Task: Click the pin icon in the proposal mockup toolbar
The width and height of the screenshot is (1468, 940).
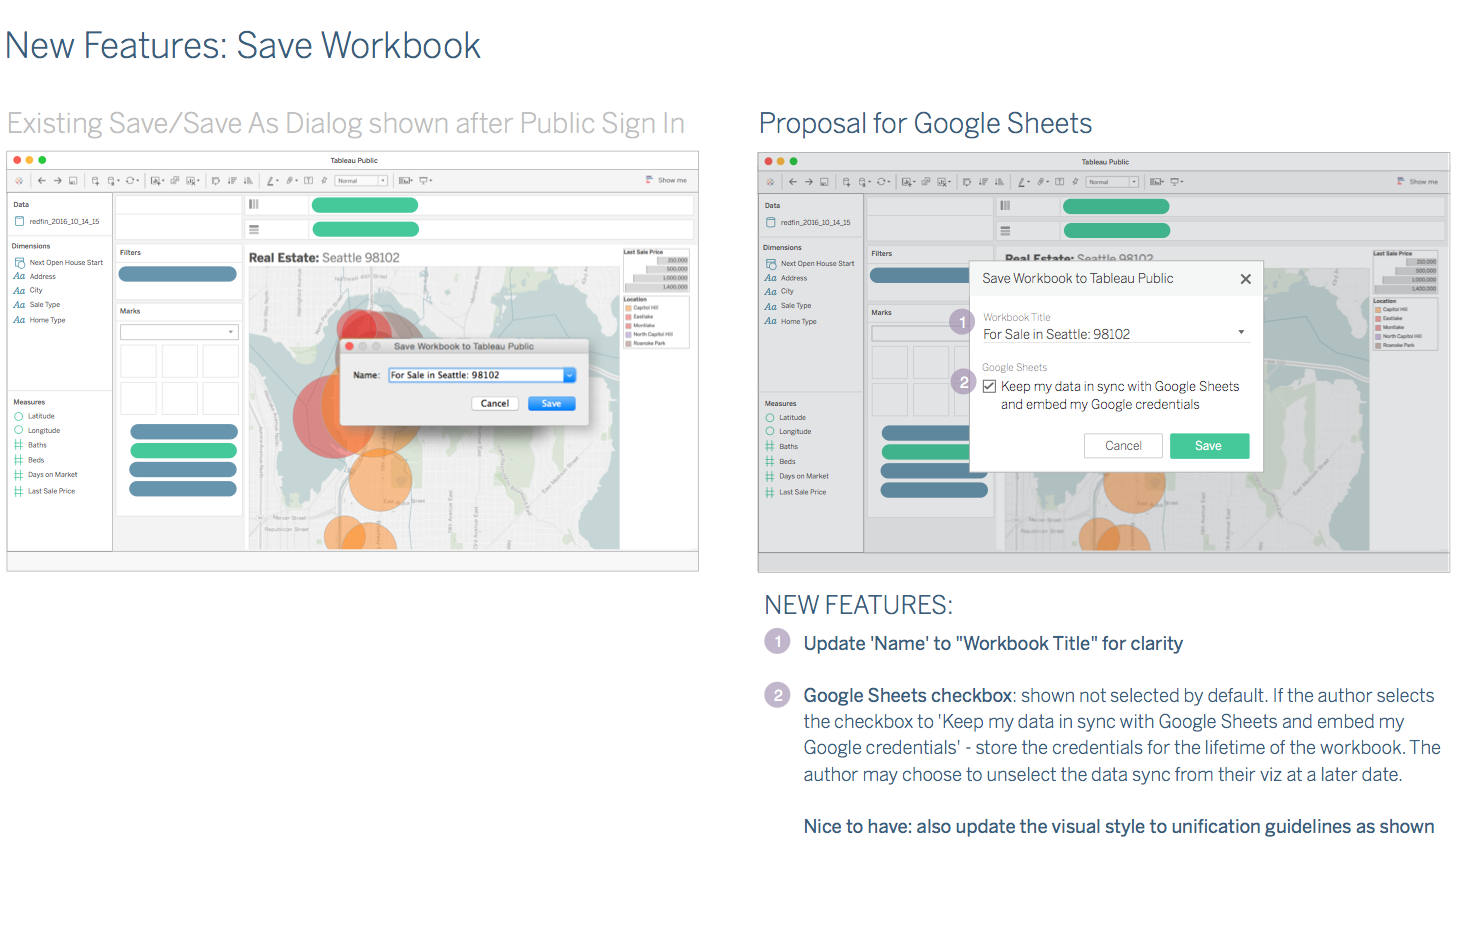Action: (1075, 182)
